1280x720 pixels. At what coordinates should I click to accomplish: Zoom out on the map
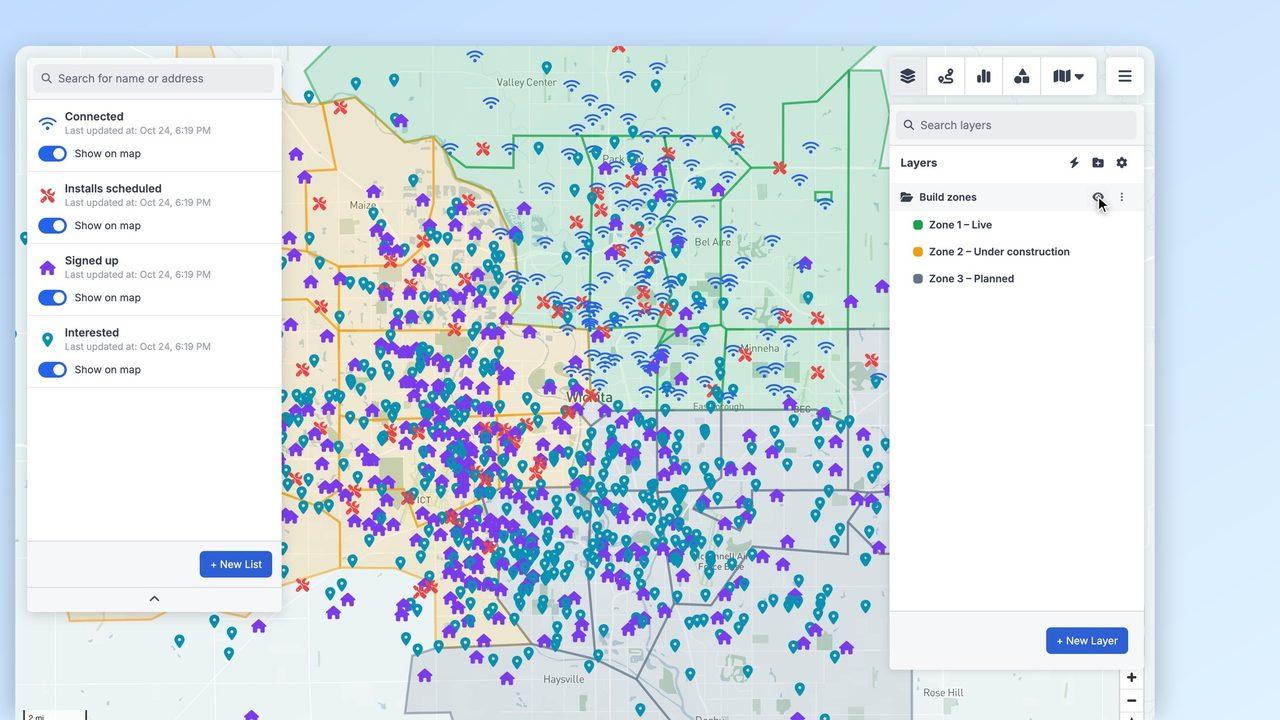(x=1132, y=701)
